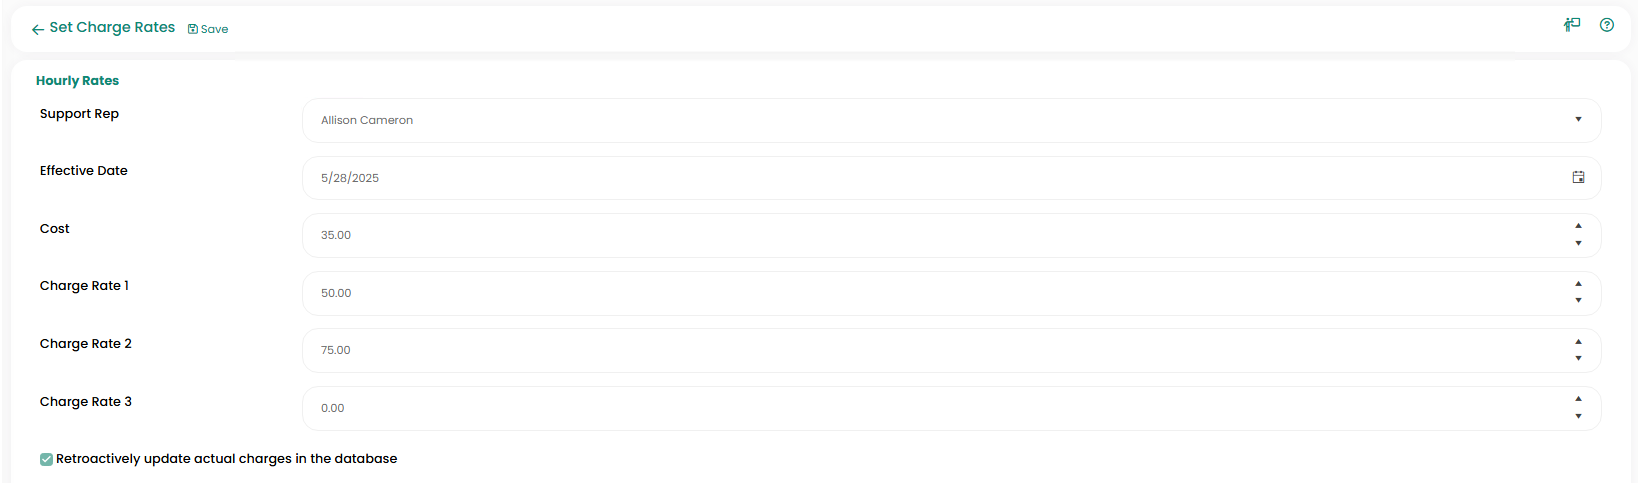The width and height of the screenshot is (1638, 483).
Task: Decrease Charge Rate 1 with down arrow
Action: 1578,301
